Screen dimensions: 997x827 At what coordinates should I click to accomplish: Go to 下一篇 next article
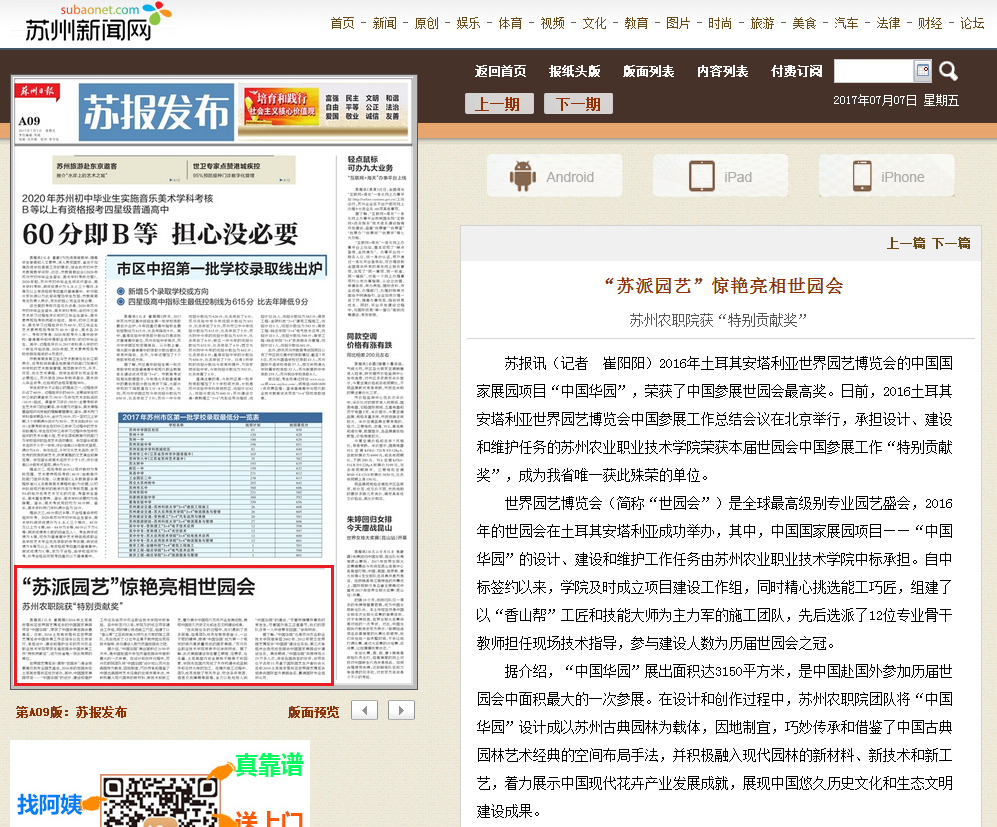click(951, 243)
